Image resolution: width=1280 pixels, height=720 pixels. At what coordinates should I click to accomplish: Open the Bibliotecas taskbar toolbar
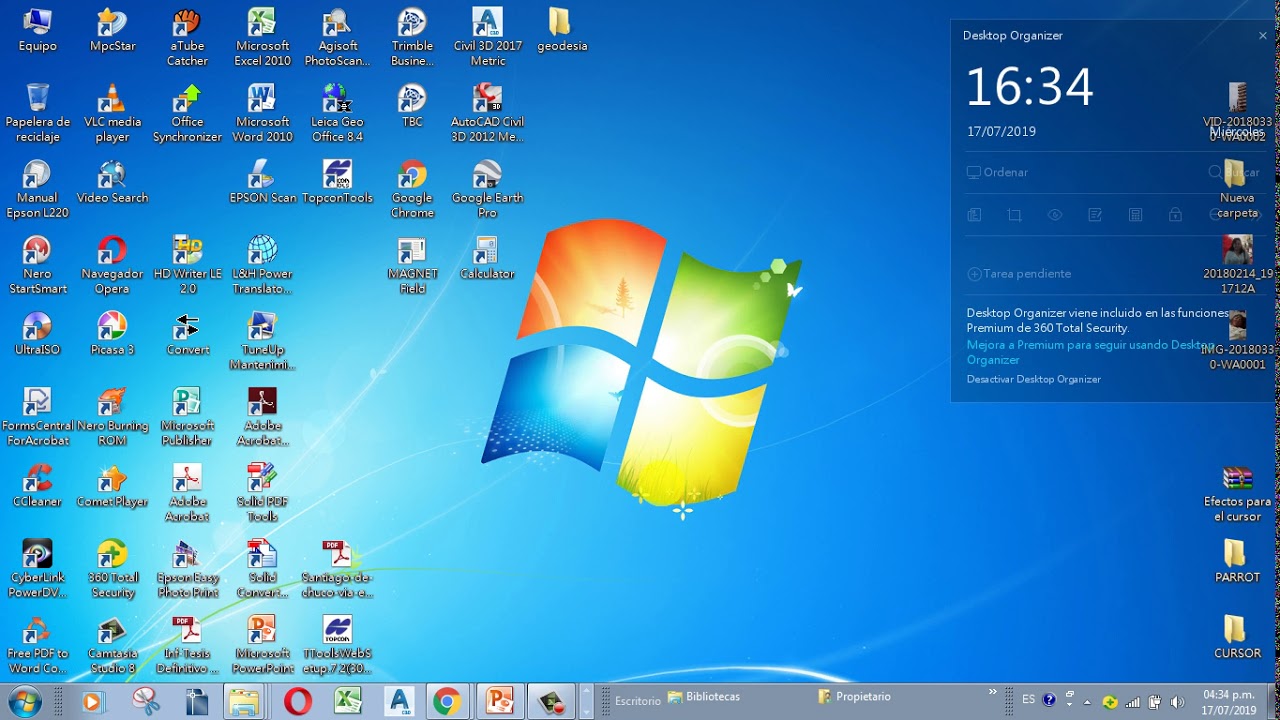pyautogui.click(x=704, y=697)
